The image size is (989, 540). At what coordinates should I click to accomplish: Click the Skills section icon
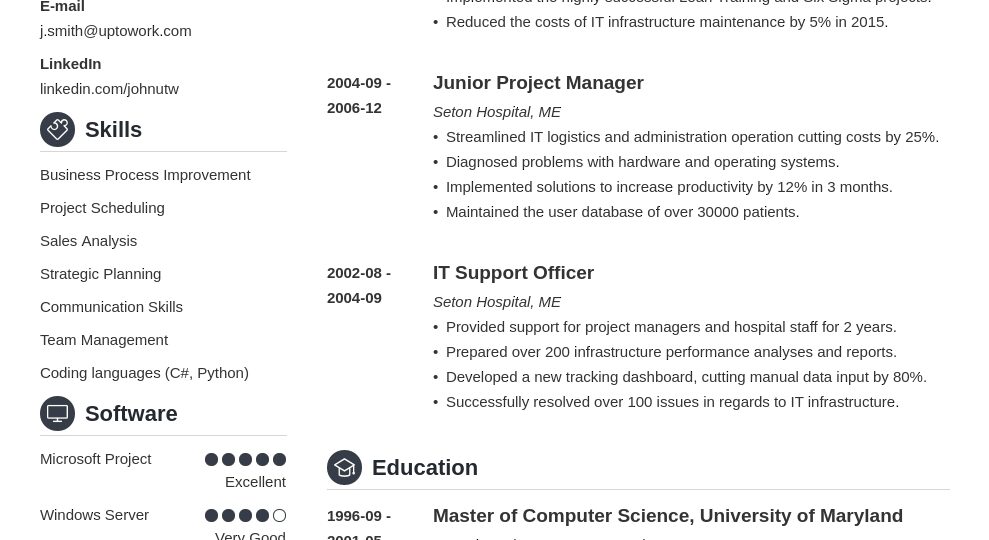[x=57, y=130]
